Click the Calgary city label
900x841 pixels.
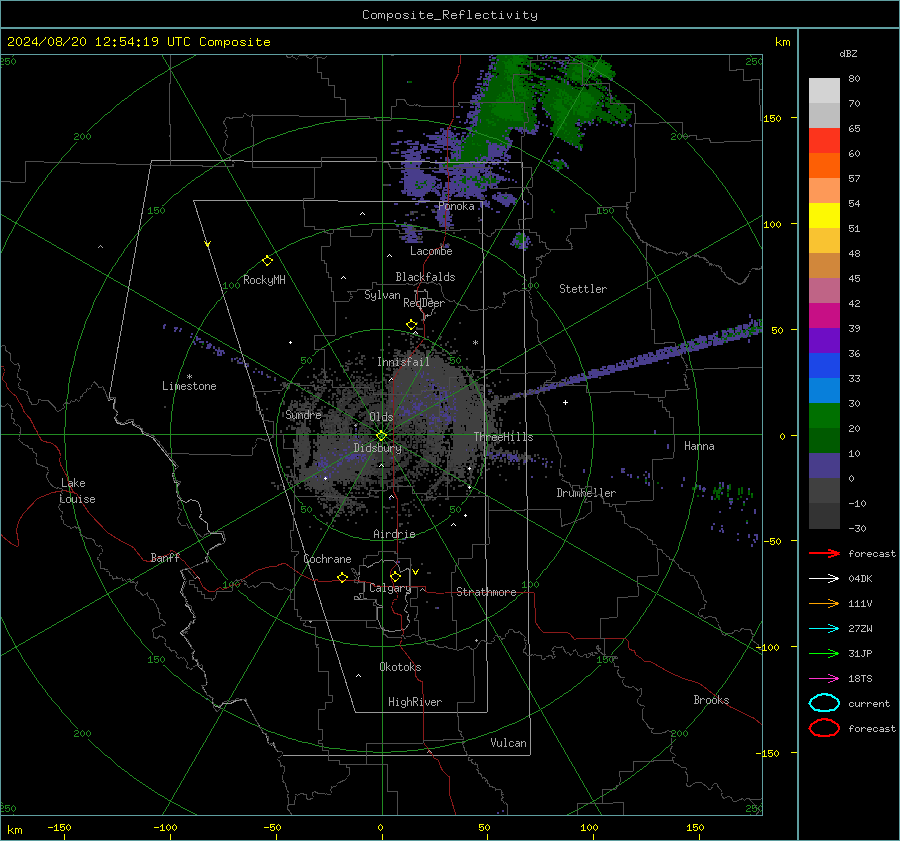click(390, 588)
